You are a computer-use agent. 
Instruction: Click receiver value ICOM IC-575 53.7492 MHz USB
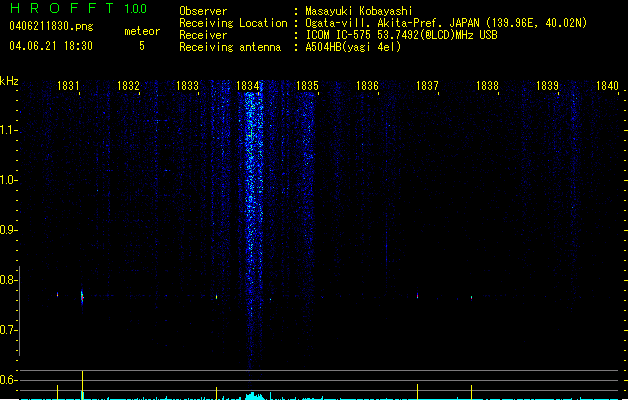[402, 35]
